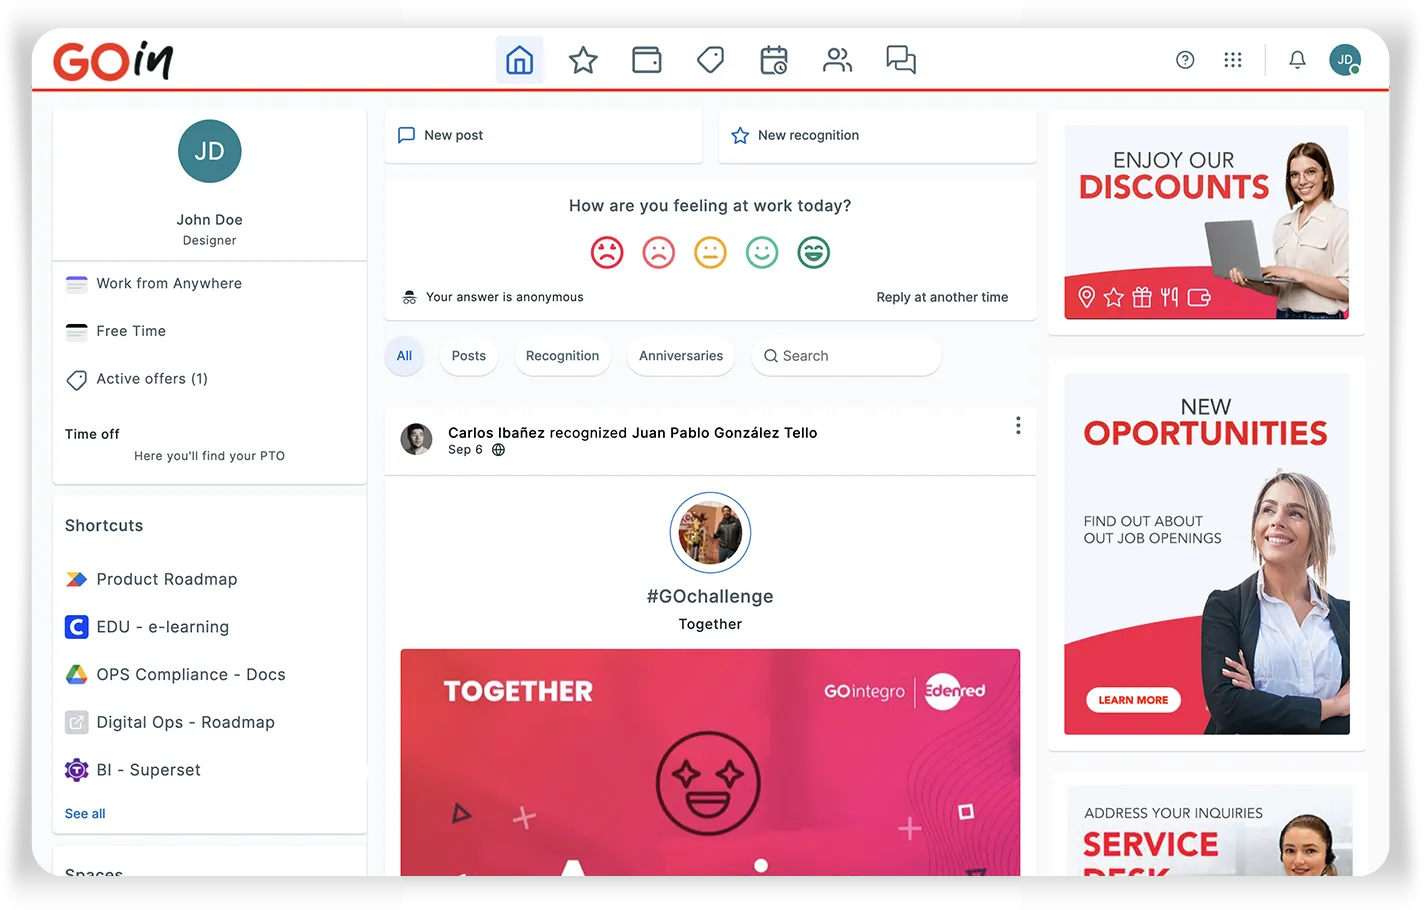Expand the three-dot menu on Carlos Ibañez's post
Viewport: 1424px width, 910px height.
pyautogui.click(x=1018, y=425)
